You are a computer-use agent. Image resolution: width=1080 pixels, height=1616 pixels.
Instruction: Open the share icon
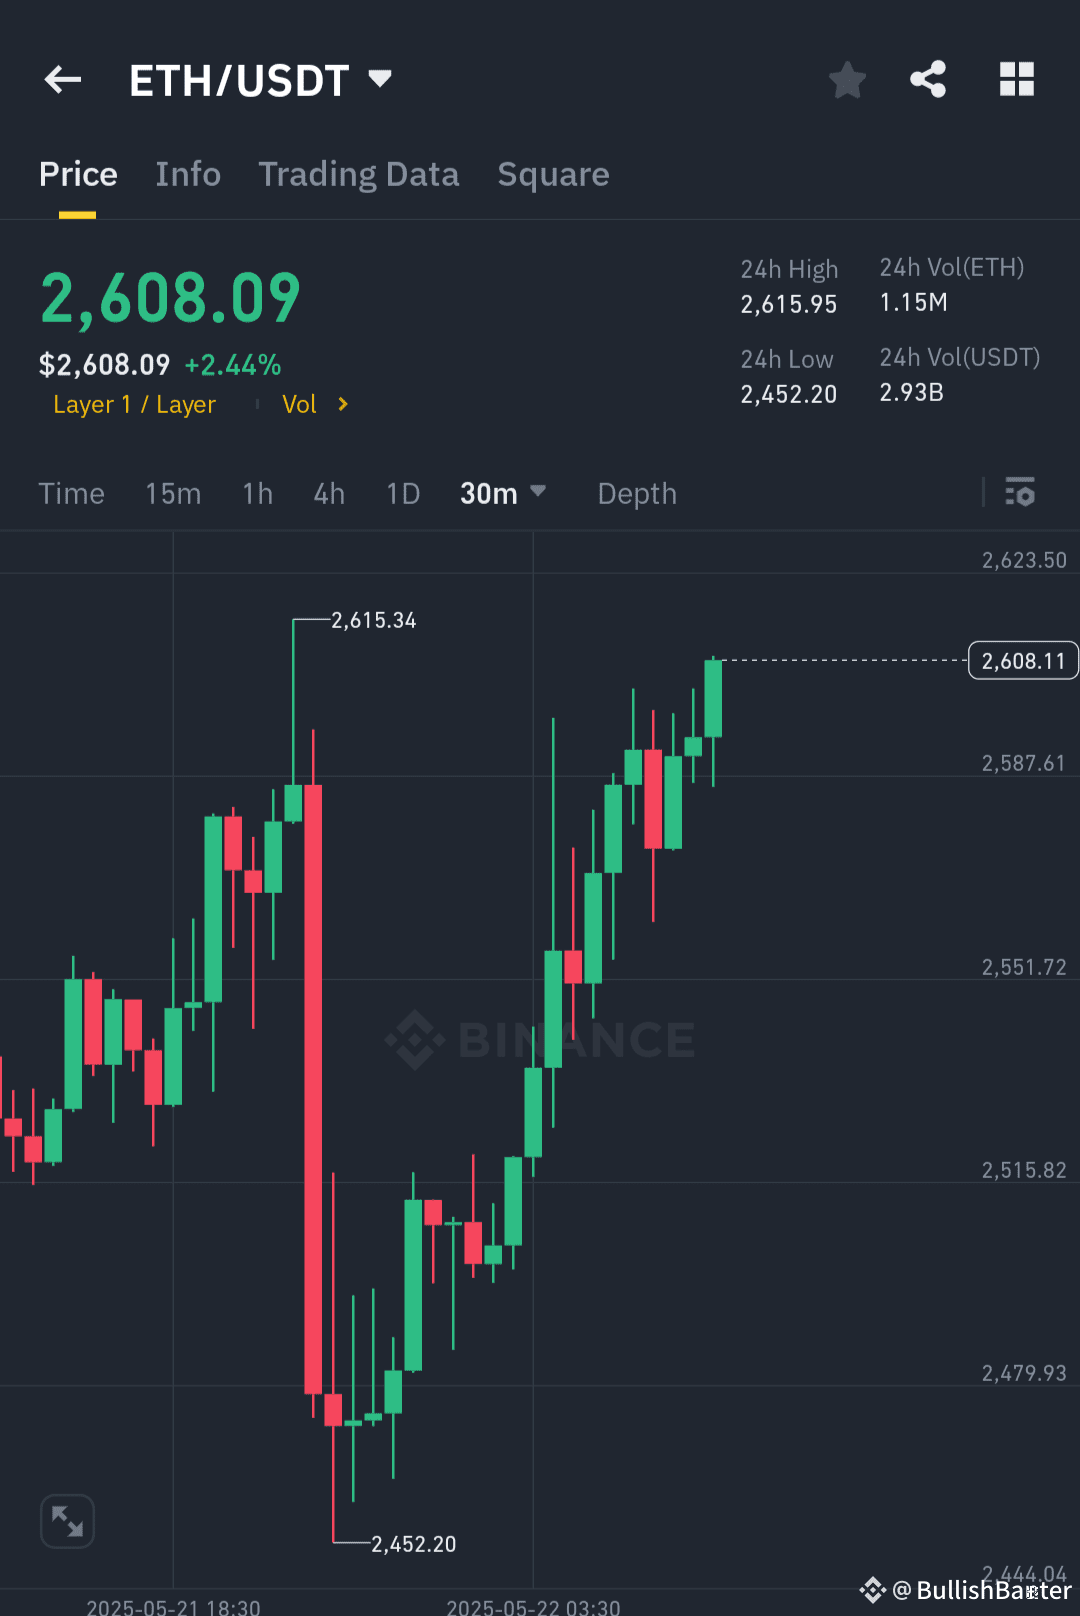[927, 79]
